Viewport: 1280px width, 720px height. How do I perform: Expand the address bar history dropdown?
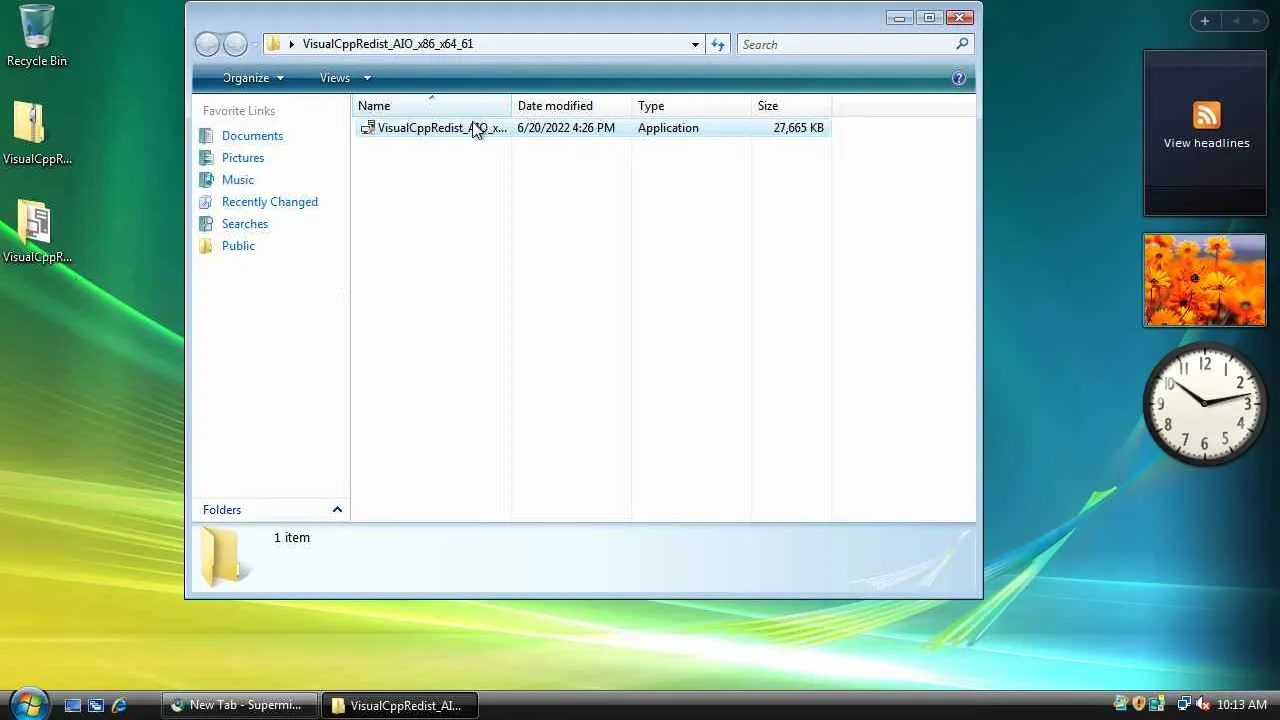(695, 44)
